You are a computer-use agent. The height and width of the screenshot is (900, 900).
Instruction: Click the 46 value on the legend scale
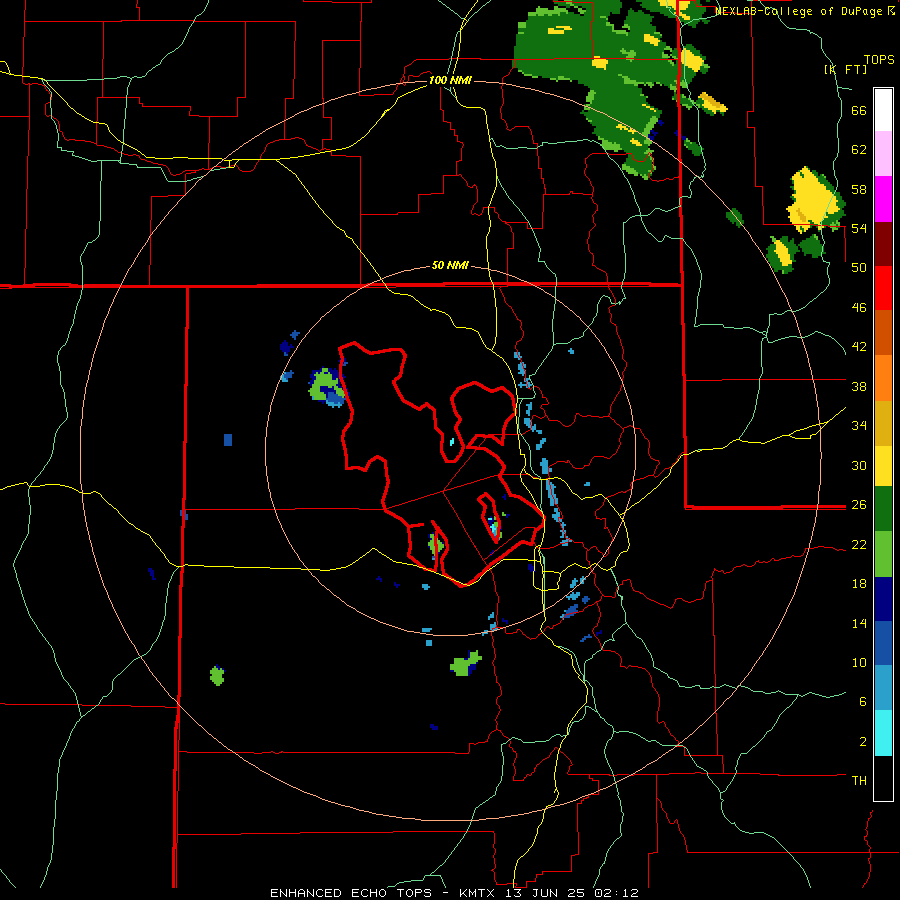[859, 308]
